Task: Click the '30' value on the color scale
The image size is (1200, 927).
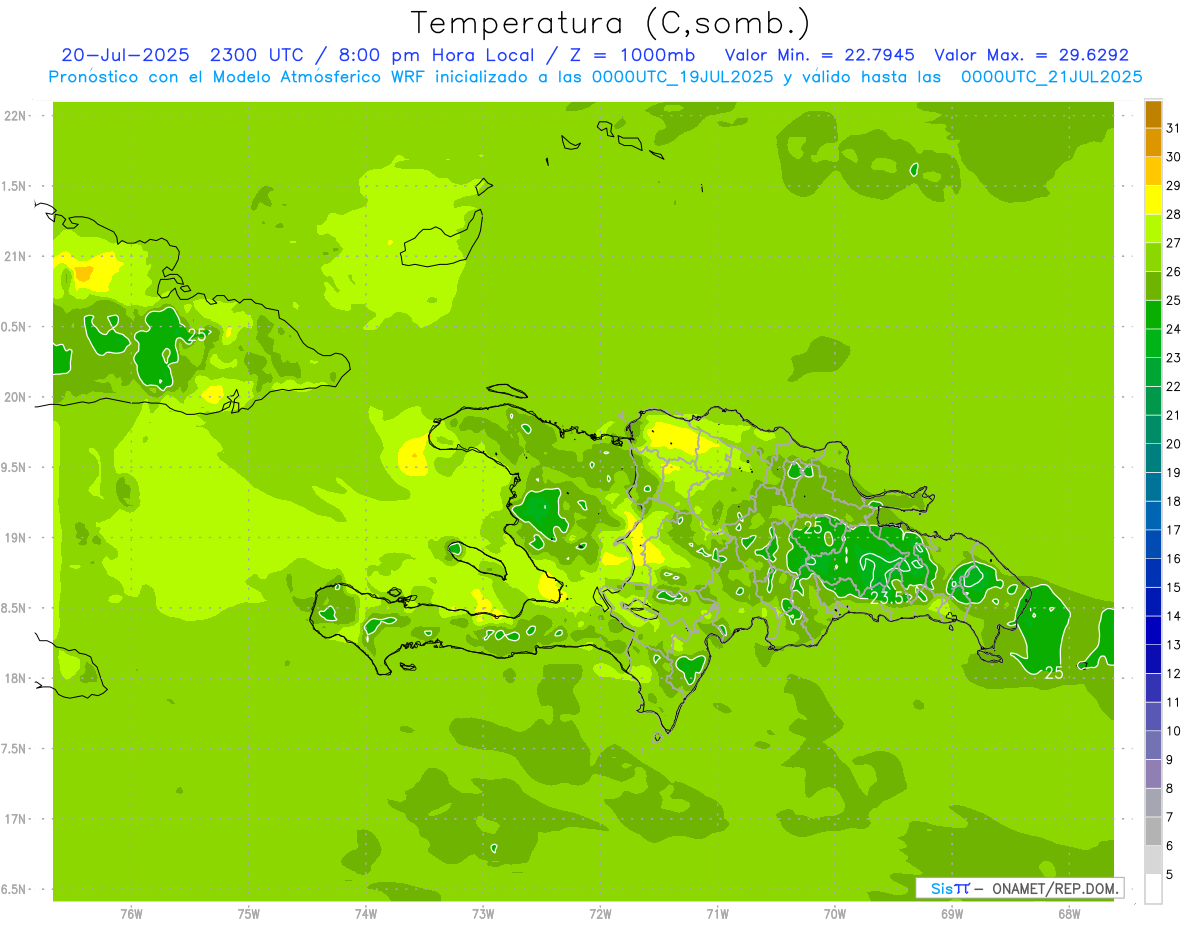Action: tap(1174, 157)
